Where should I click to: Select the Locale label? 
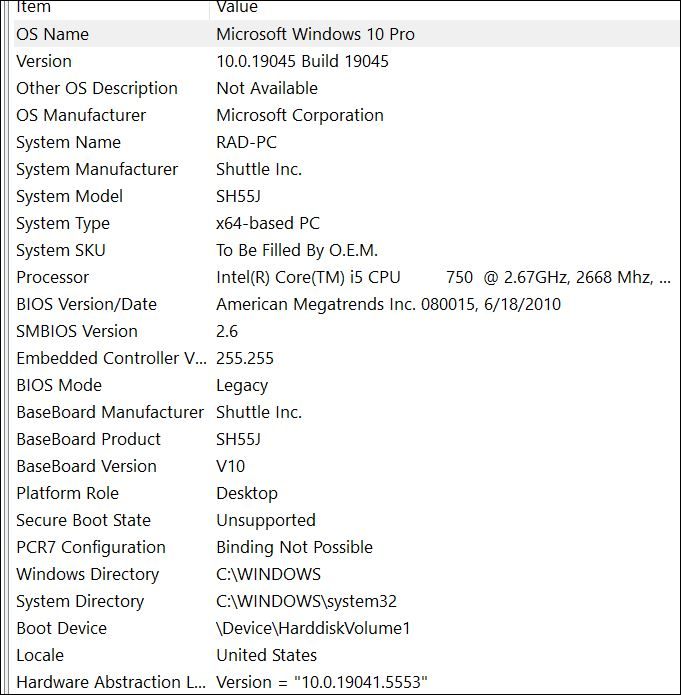[40, 656]
